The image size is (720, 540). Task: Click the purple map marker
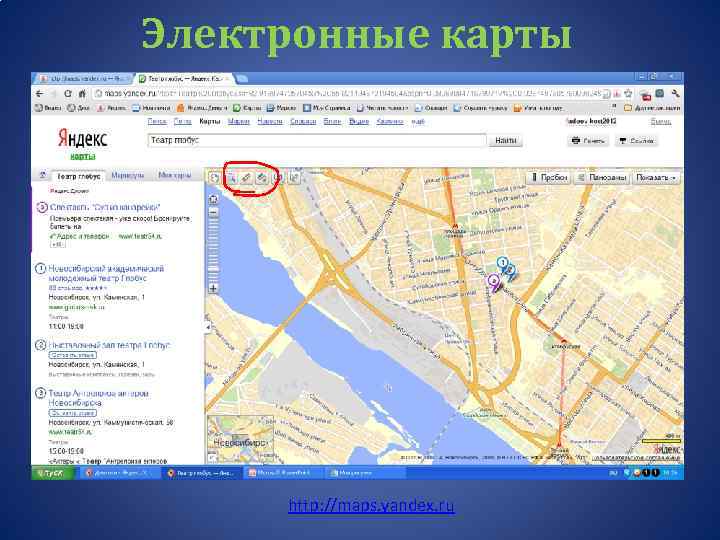click(x=494, y=282)
